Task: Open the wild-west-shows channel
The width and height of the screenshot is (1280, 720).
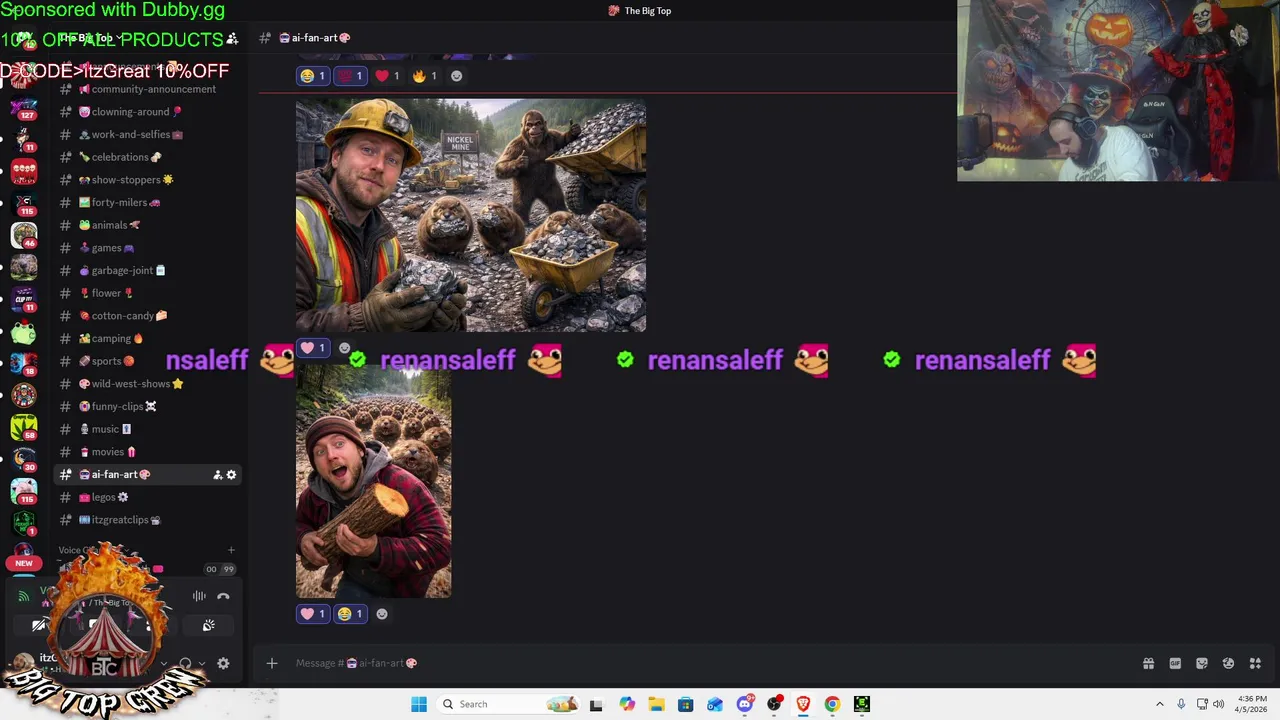Action: coord(148,384)
